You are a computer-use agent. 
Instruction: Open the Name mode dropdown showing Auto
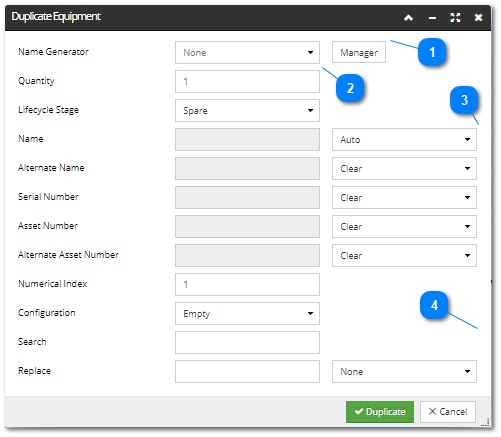pyautogui.click(x=404, y=139)
